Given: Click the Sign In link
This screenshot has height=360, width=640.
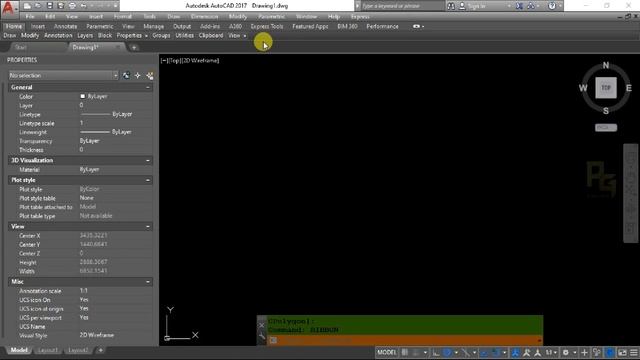Looking at the screenshot, I should pos(477,6).
